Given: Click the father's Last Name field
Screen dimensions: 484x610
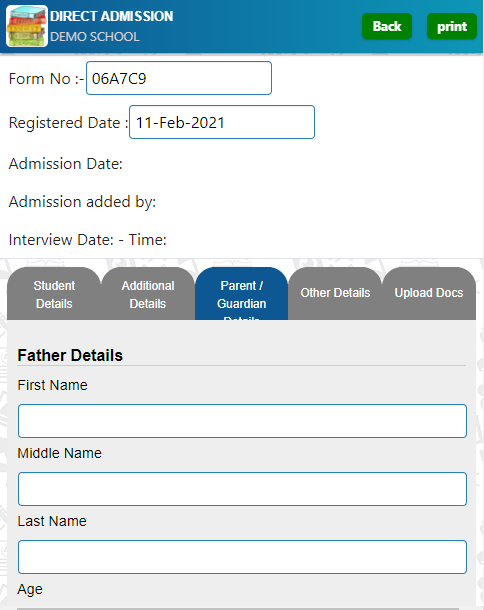Looking at the screenshot, I should coord(242,557).
